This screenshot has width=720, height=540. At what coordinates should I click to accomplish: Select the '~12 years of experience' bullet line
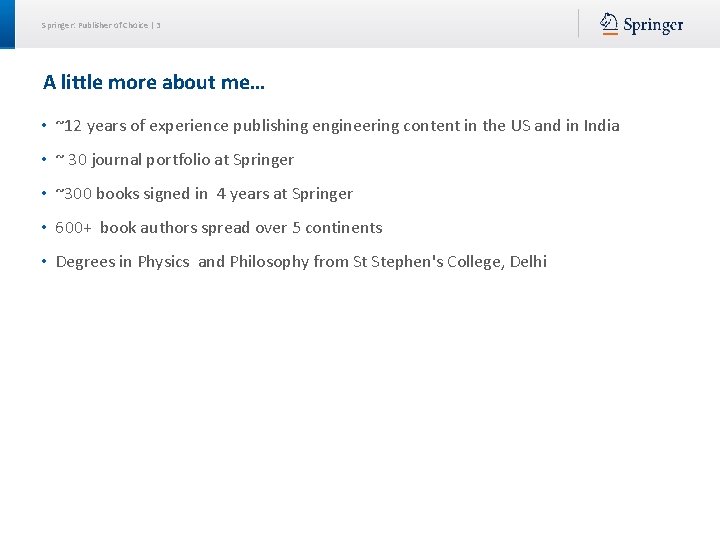tap(338, 125)
